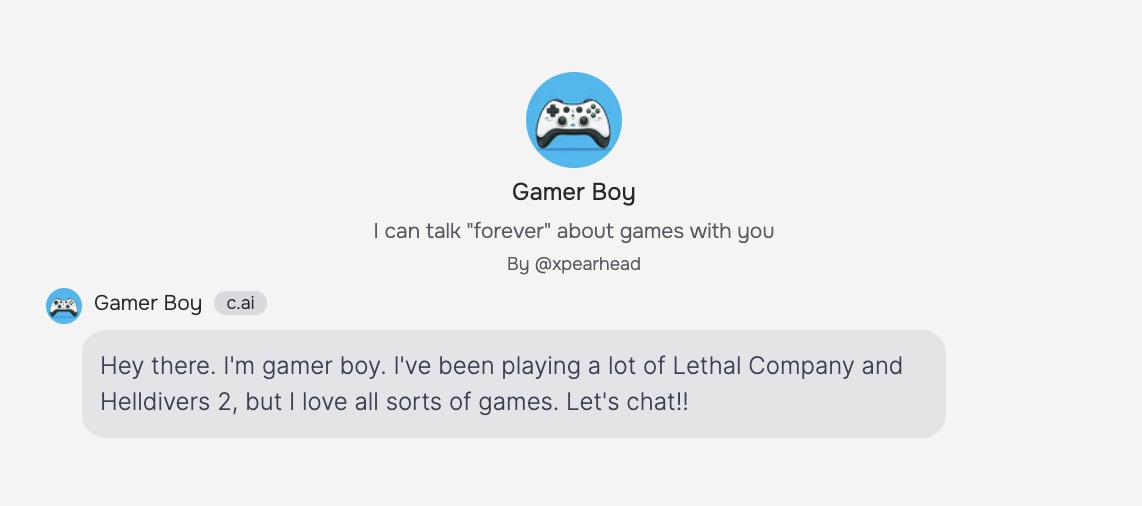Click the Gamer Boy title under the avatar
The width and height of the screenshot is (1142, 506).
tap(573, 192)
